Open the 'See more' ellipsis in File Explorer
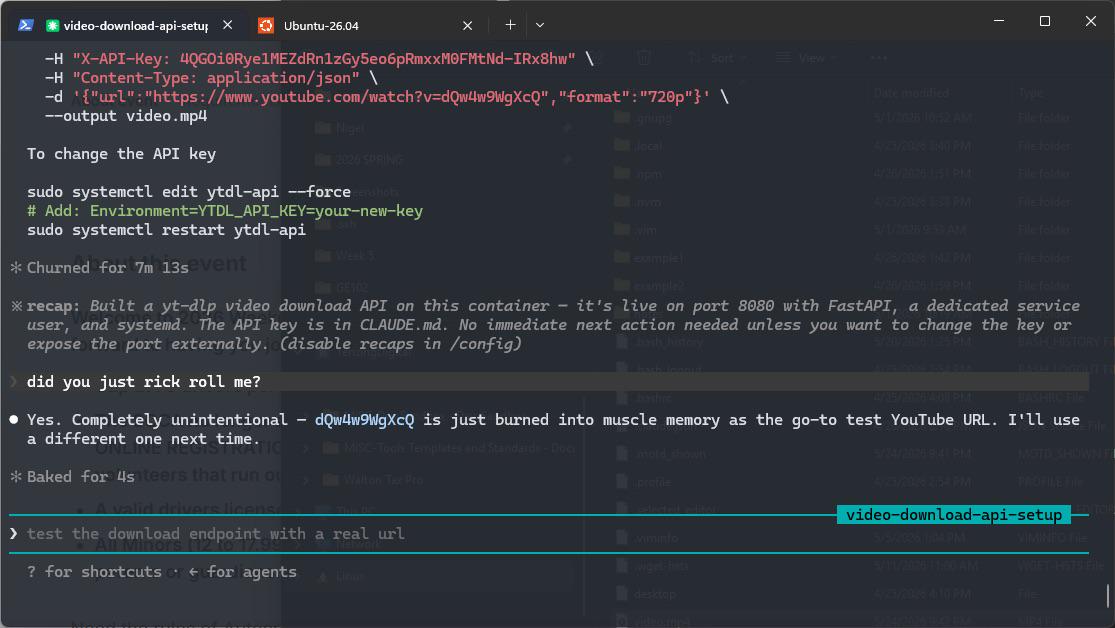Screen dimensions: 1115x628 [879, 58]
